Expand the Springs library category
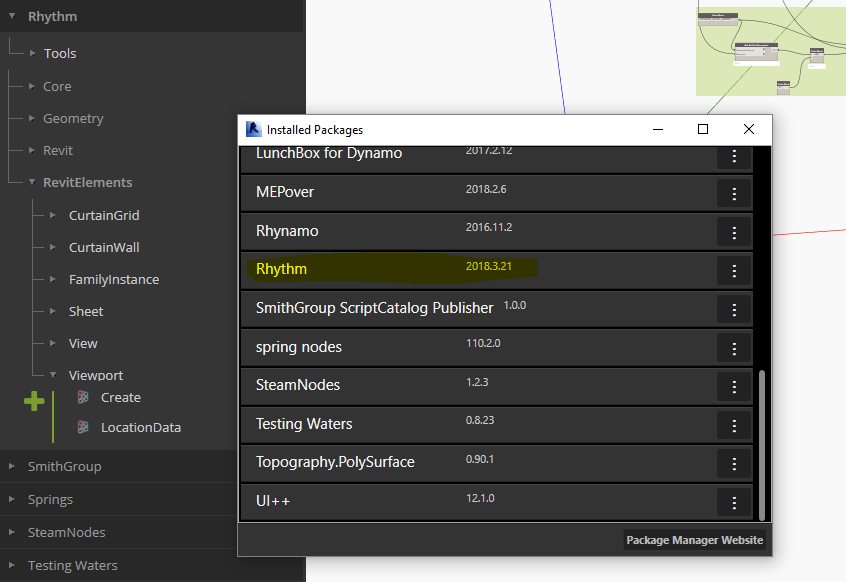Image resolution: width=846 pixels, height=582 pixels. point(11,499)
